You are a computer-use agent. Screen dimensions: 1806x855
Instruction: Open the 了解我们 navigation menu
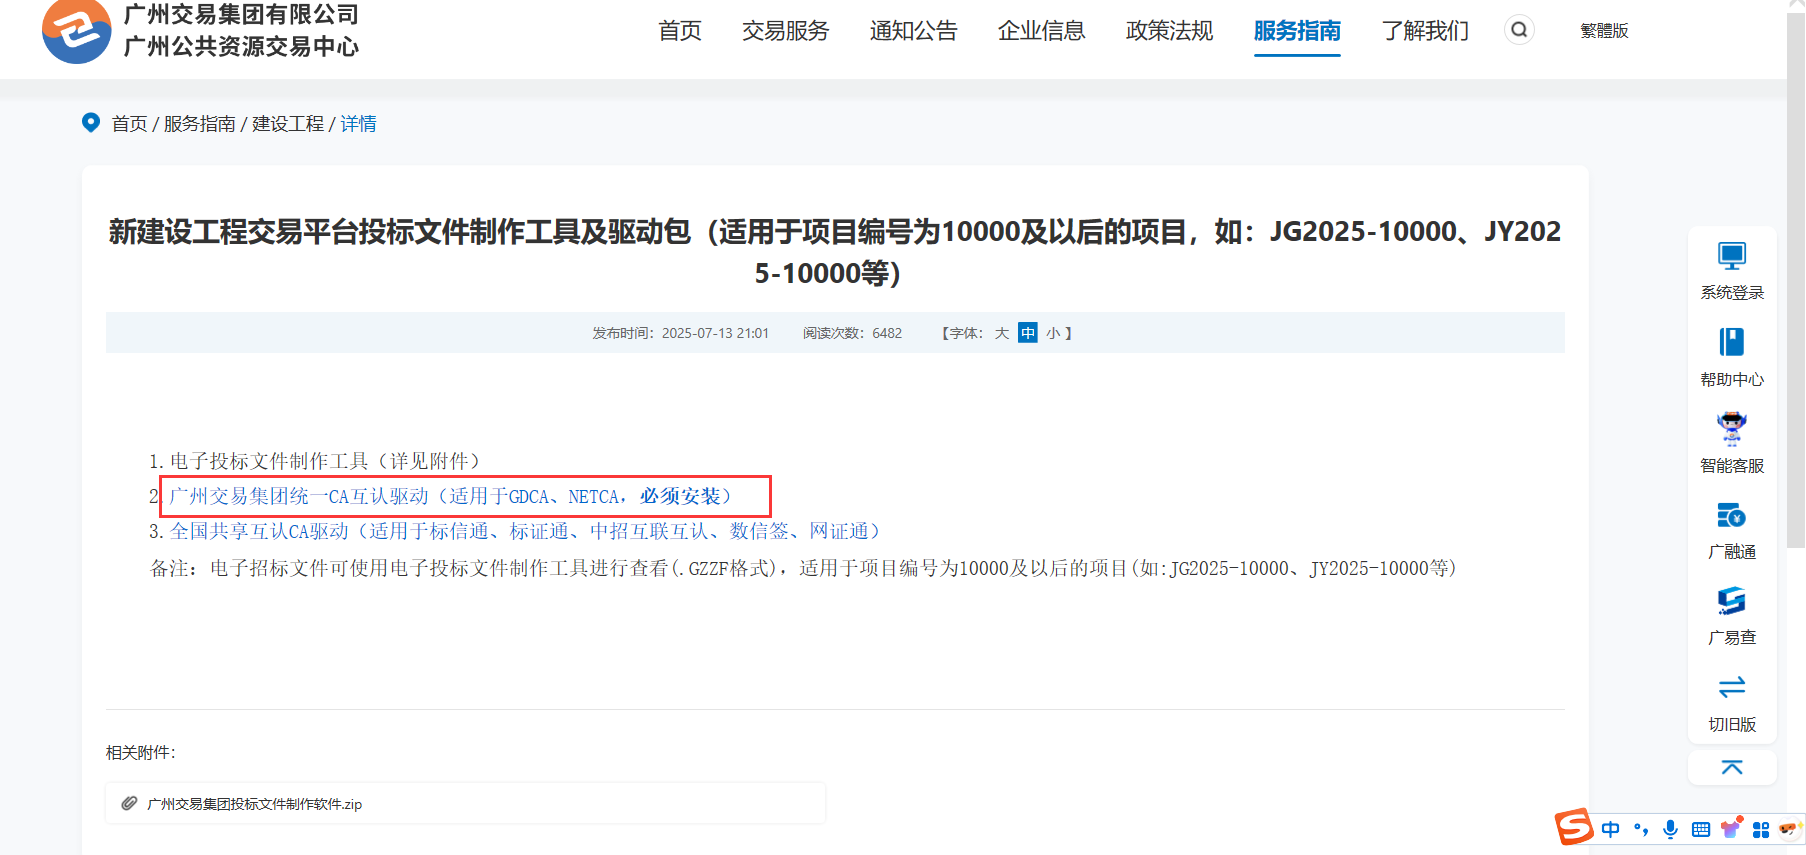coord(1425,31)
